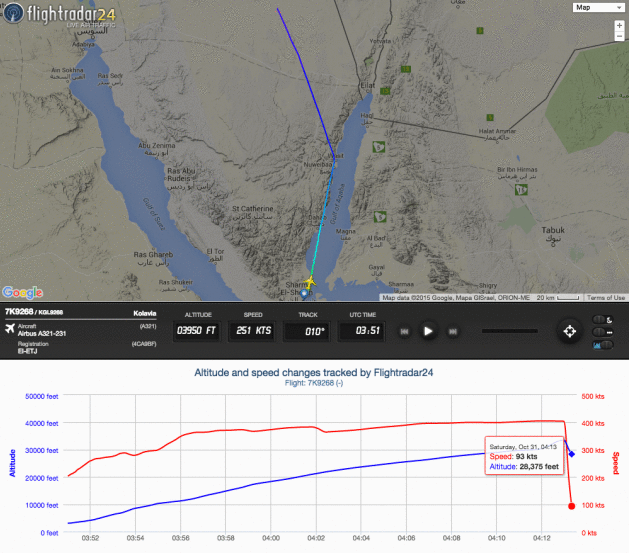Click the playback speed slider bar
The width and height of the screenshot is (629, 553).
510,330
